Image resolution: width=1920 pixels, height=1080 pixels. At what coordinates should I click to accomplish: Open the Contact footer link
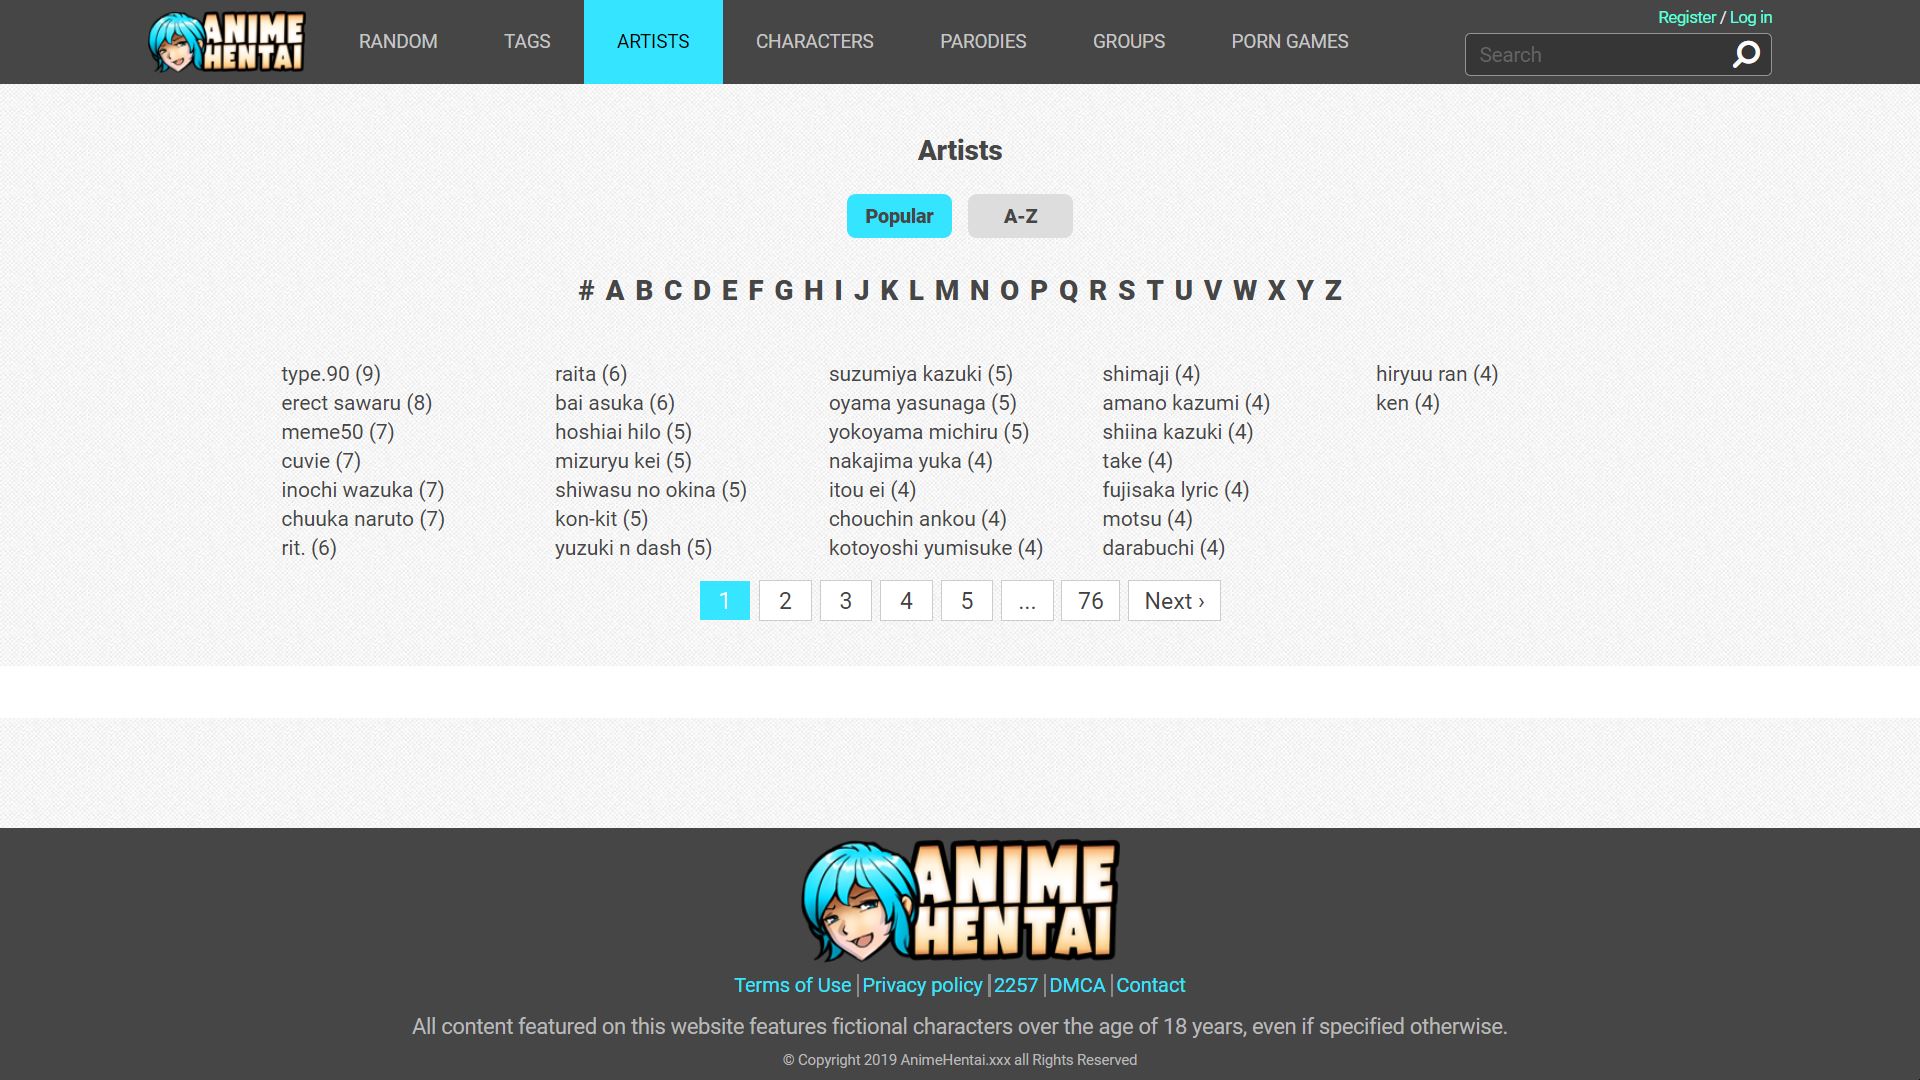1150,985
